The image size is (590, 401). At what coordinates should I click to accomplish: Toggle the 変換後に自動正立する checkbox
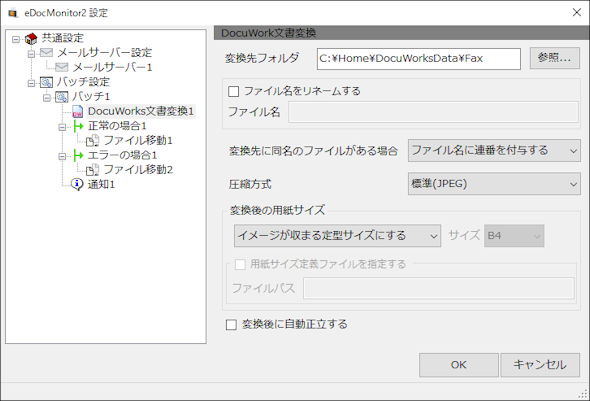tap(231, 325)
